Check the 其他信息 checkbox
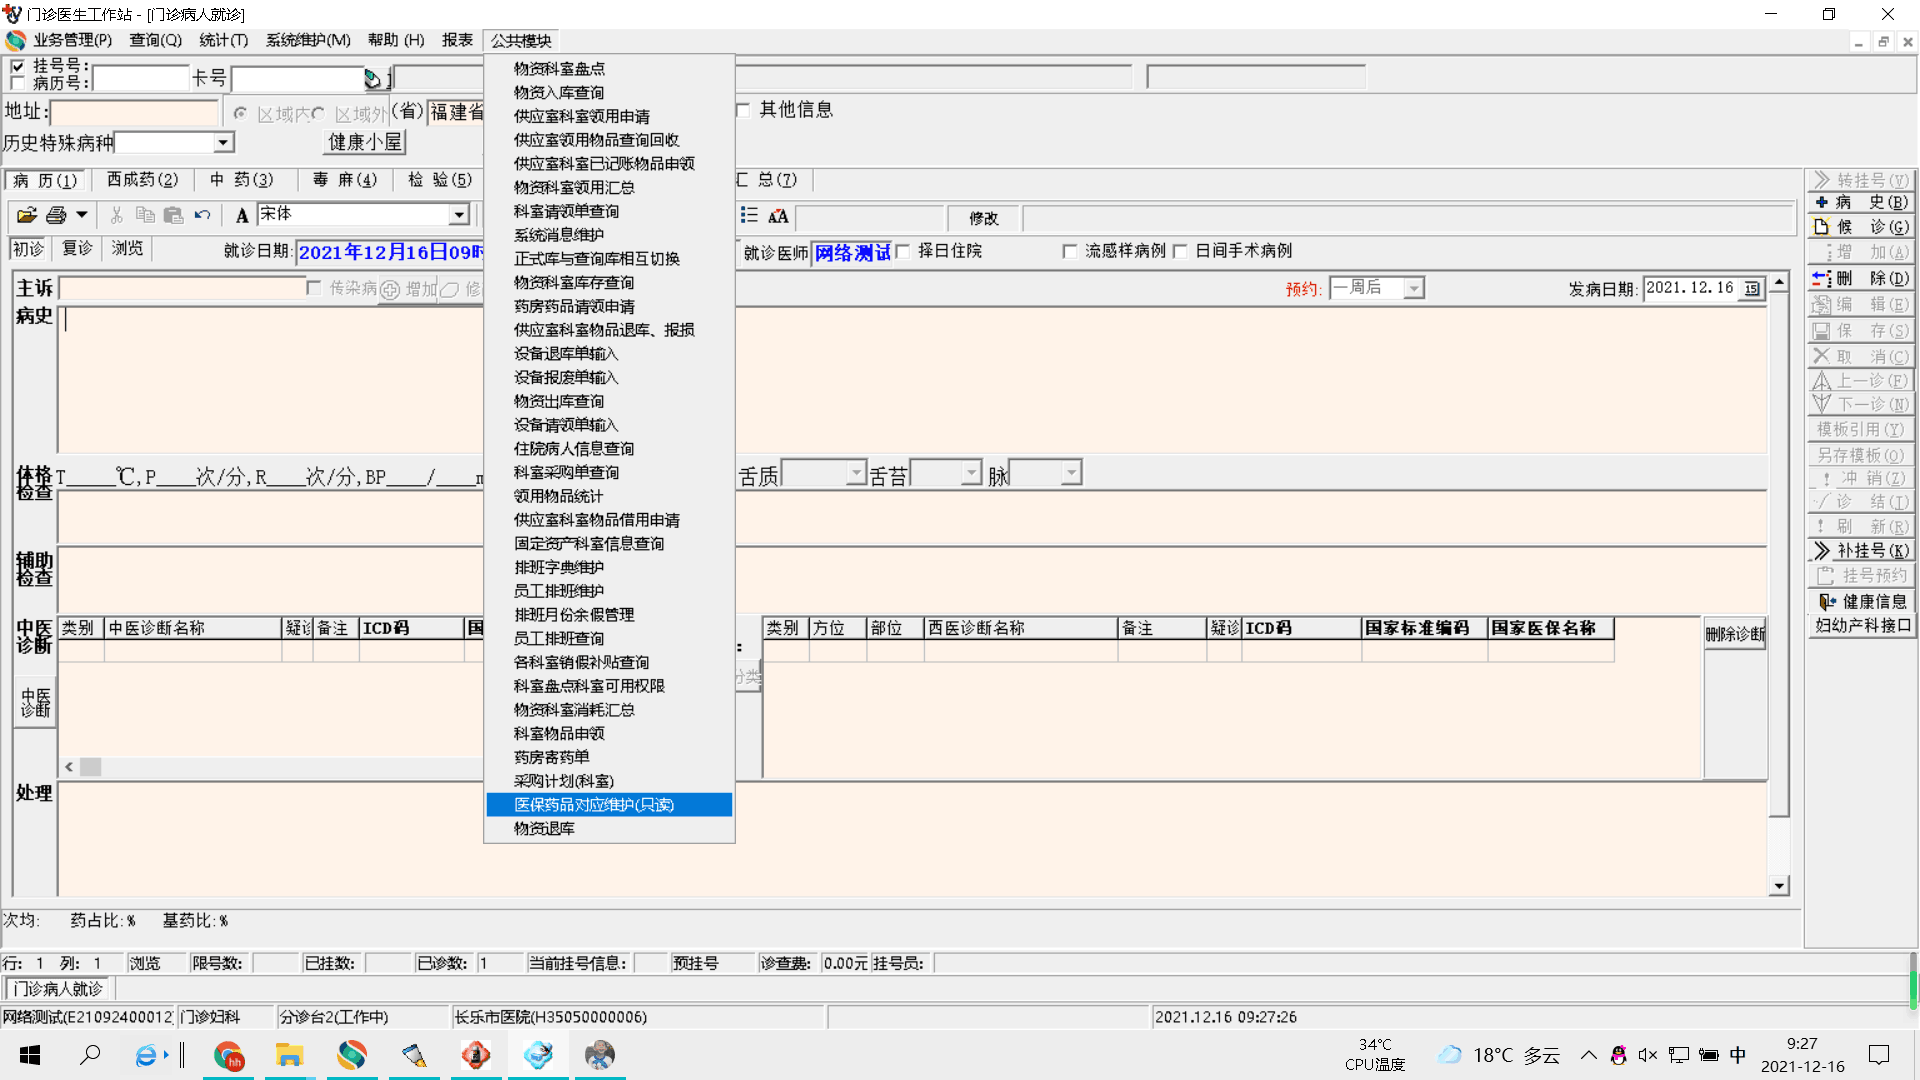This screenshot has height=1080, width=1920. (743, 110)
